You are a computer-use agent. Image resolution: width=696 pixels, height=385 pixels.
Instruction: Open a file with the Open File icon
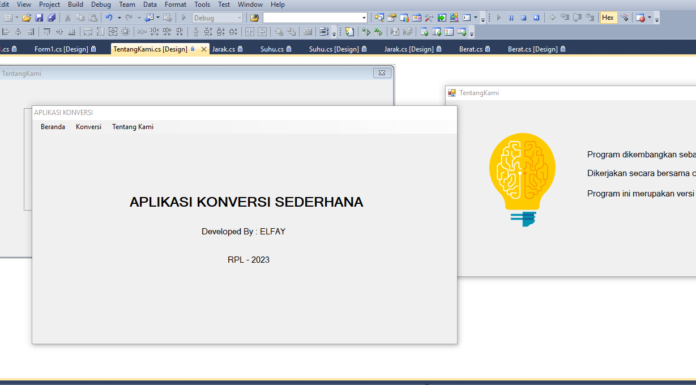tap(27, 18)
